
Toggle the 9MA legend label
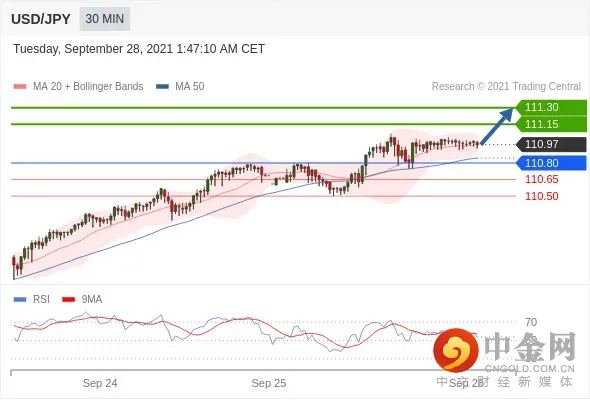pos(92,299)
